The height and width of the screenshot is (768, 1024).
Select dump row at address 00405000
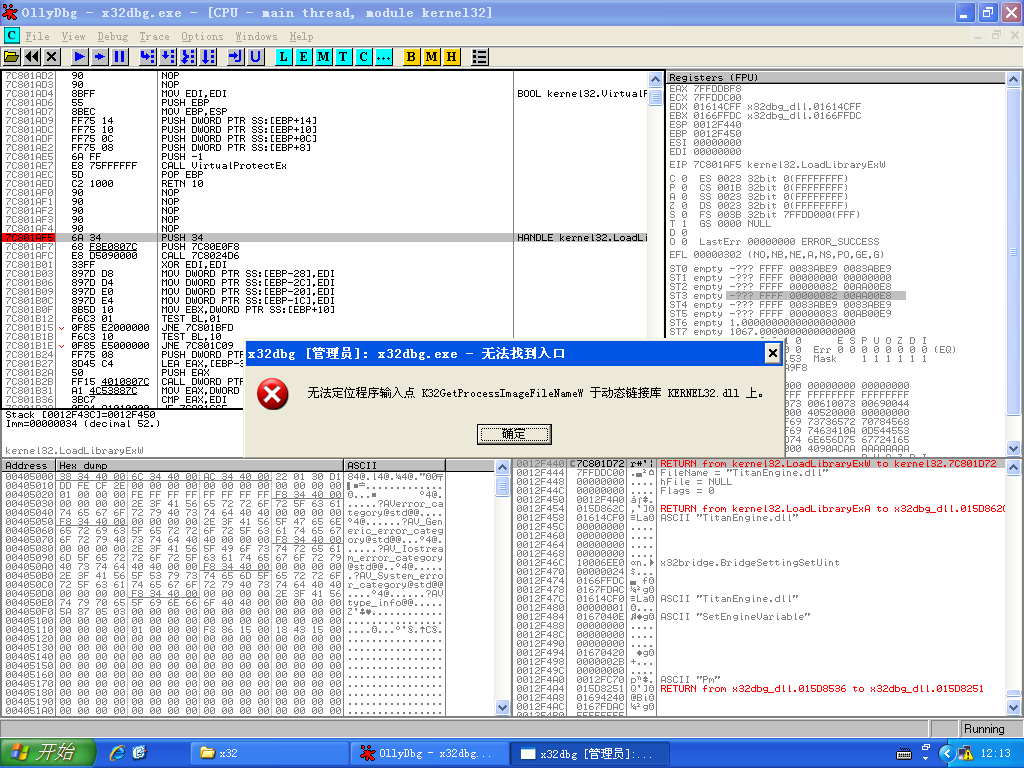click(224, 477)
